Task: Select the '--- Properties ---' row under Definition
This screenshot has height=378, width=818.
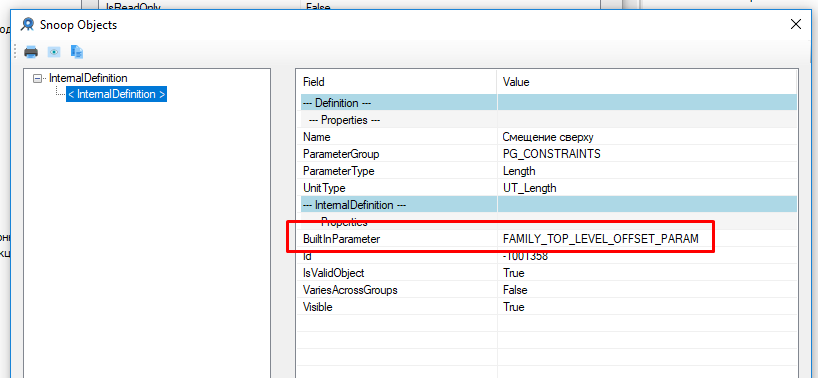Action: point(549,120)
